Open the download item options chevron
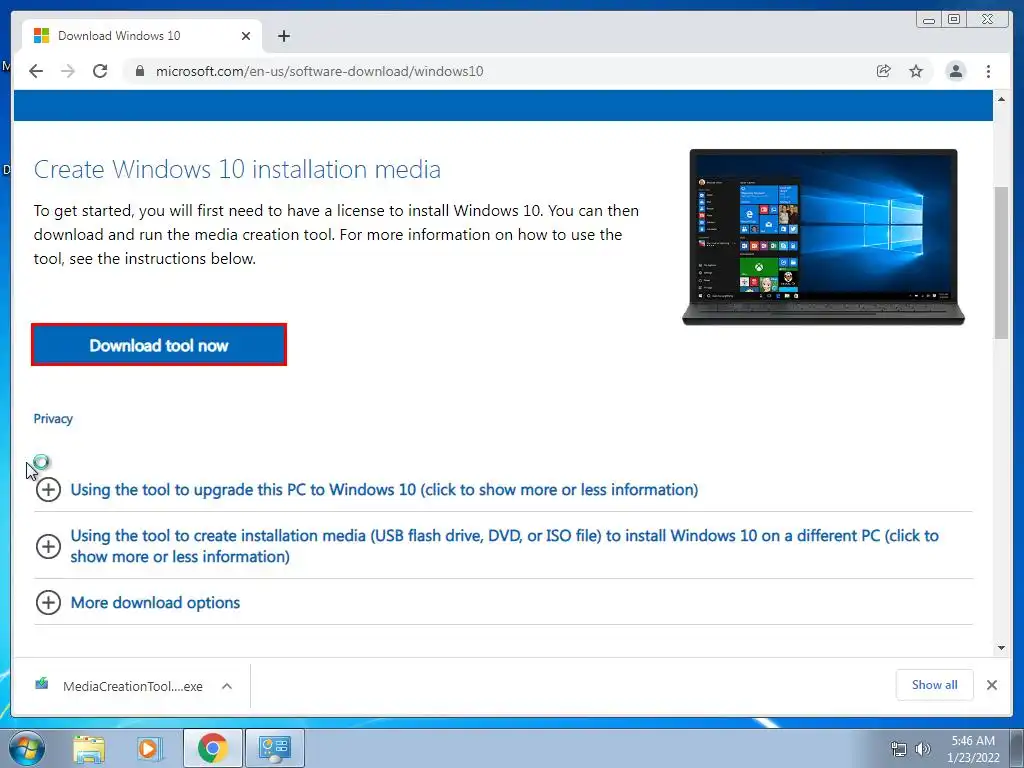 point(227,686)
